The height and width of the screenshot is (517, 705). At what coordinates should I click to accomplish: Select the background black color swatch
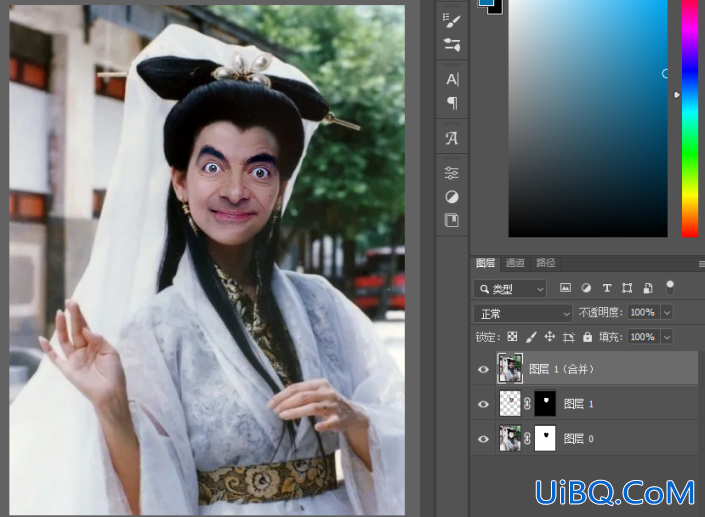coord(497,9)
